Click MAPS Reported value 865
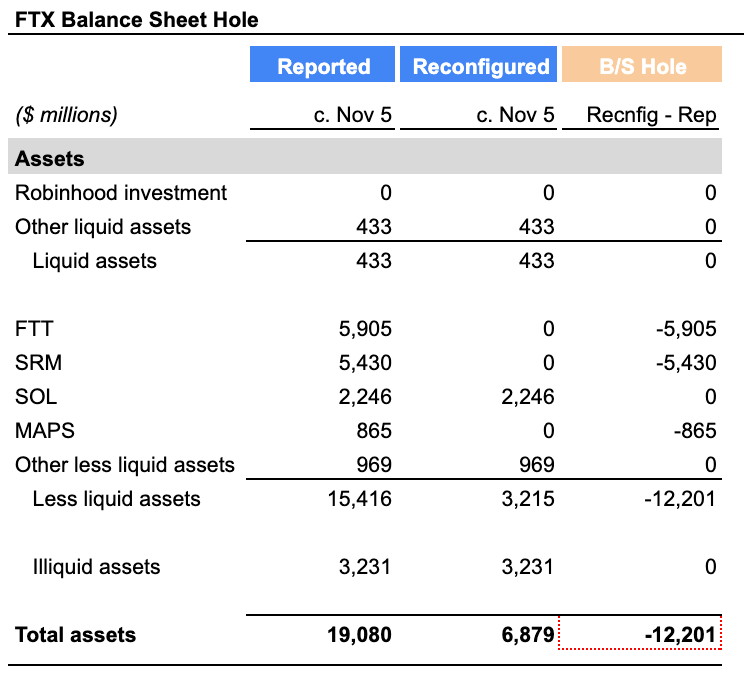Screen dimensions: 744x696 click(x=374, y=431)
